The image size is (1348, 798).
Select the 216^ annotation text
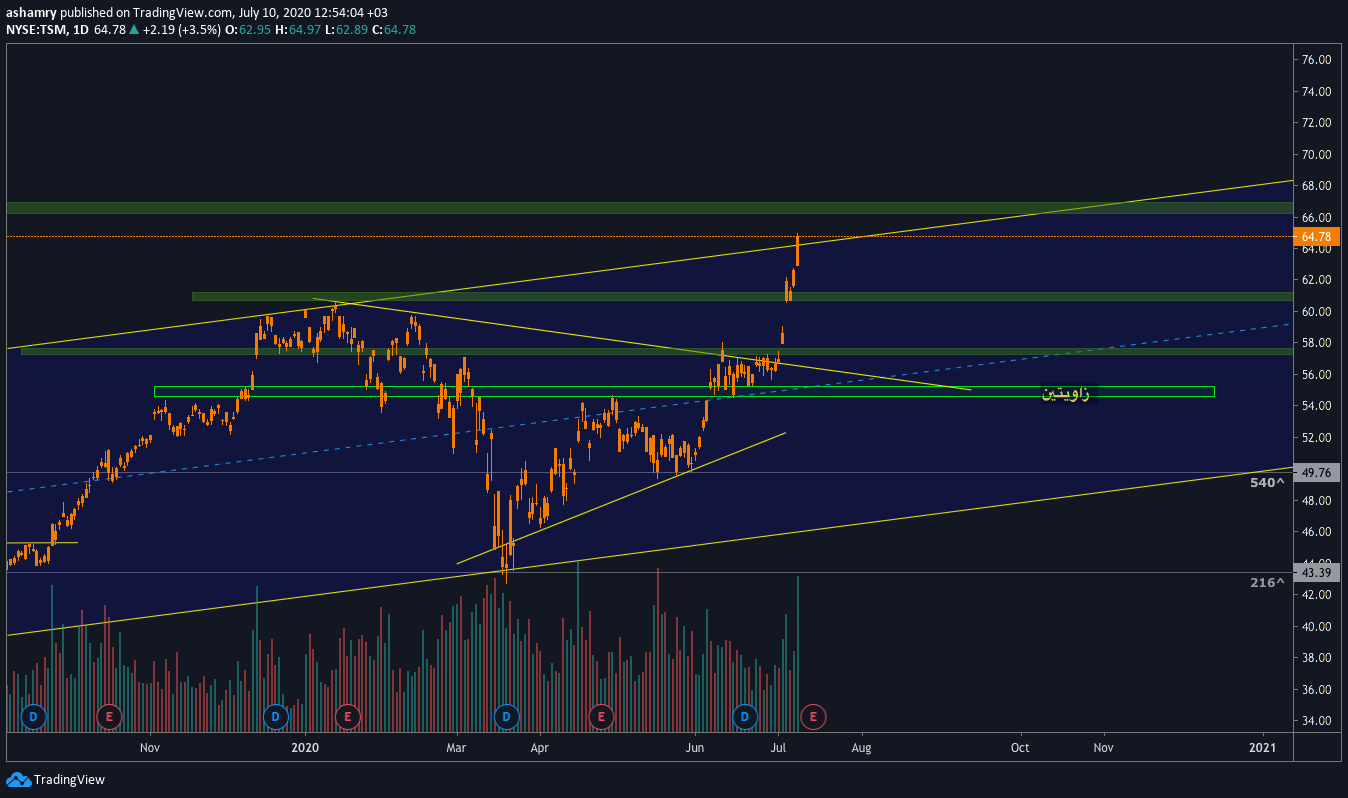(x=1266, y=582)
